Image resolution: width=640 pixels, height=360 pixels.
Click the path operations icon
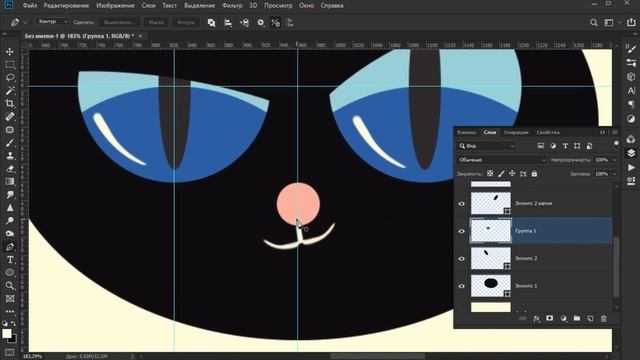(211, 23)
